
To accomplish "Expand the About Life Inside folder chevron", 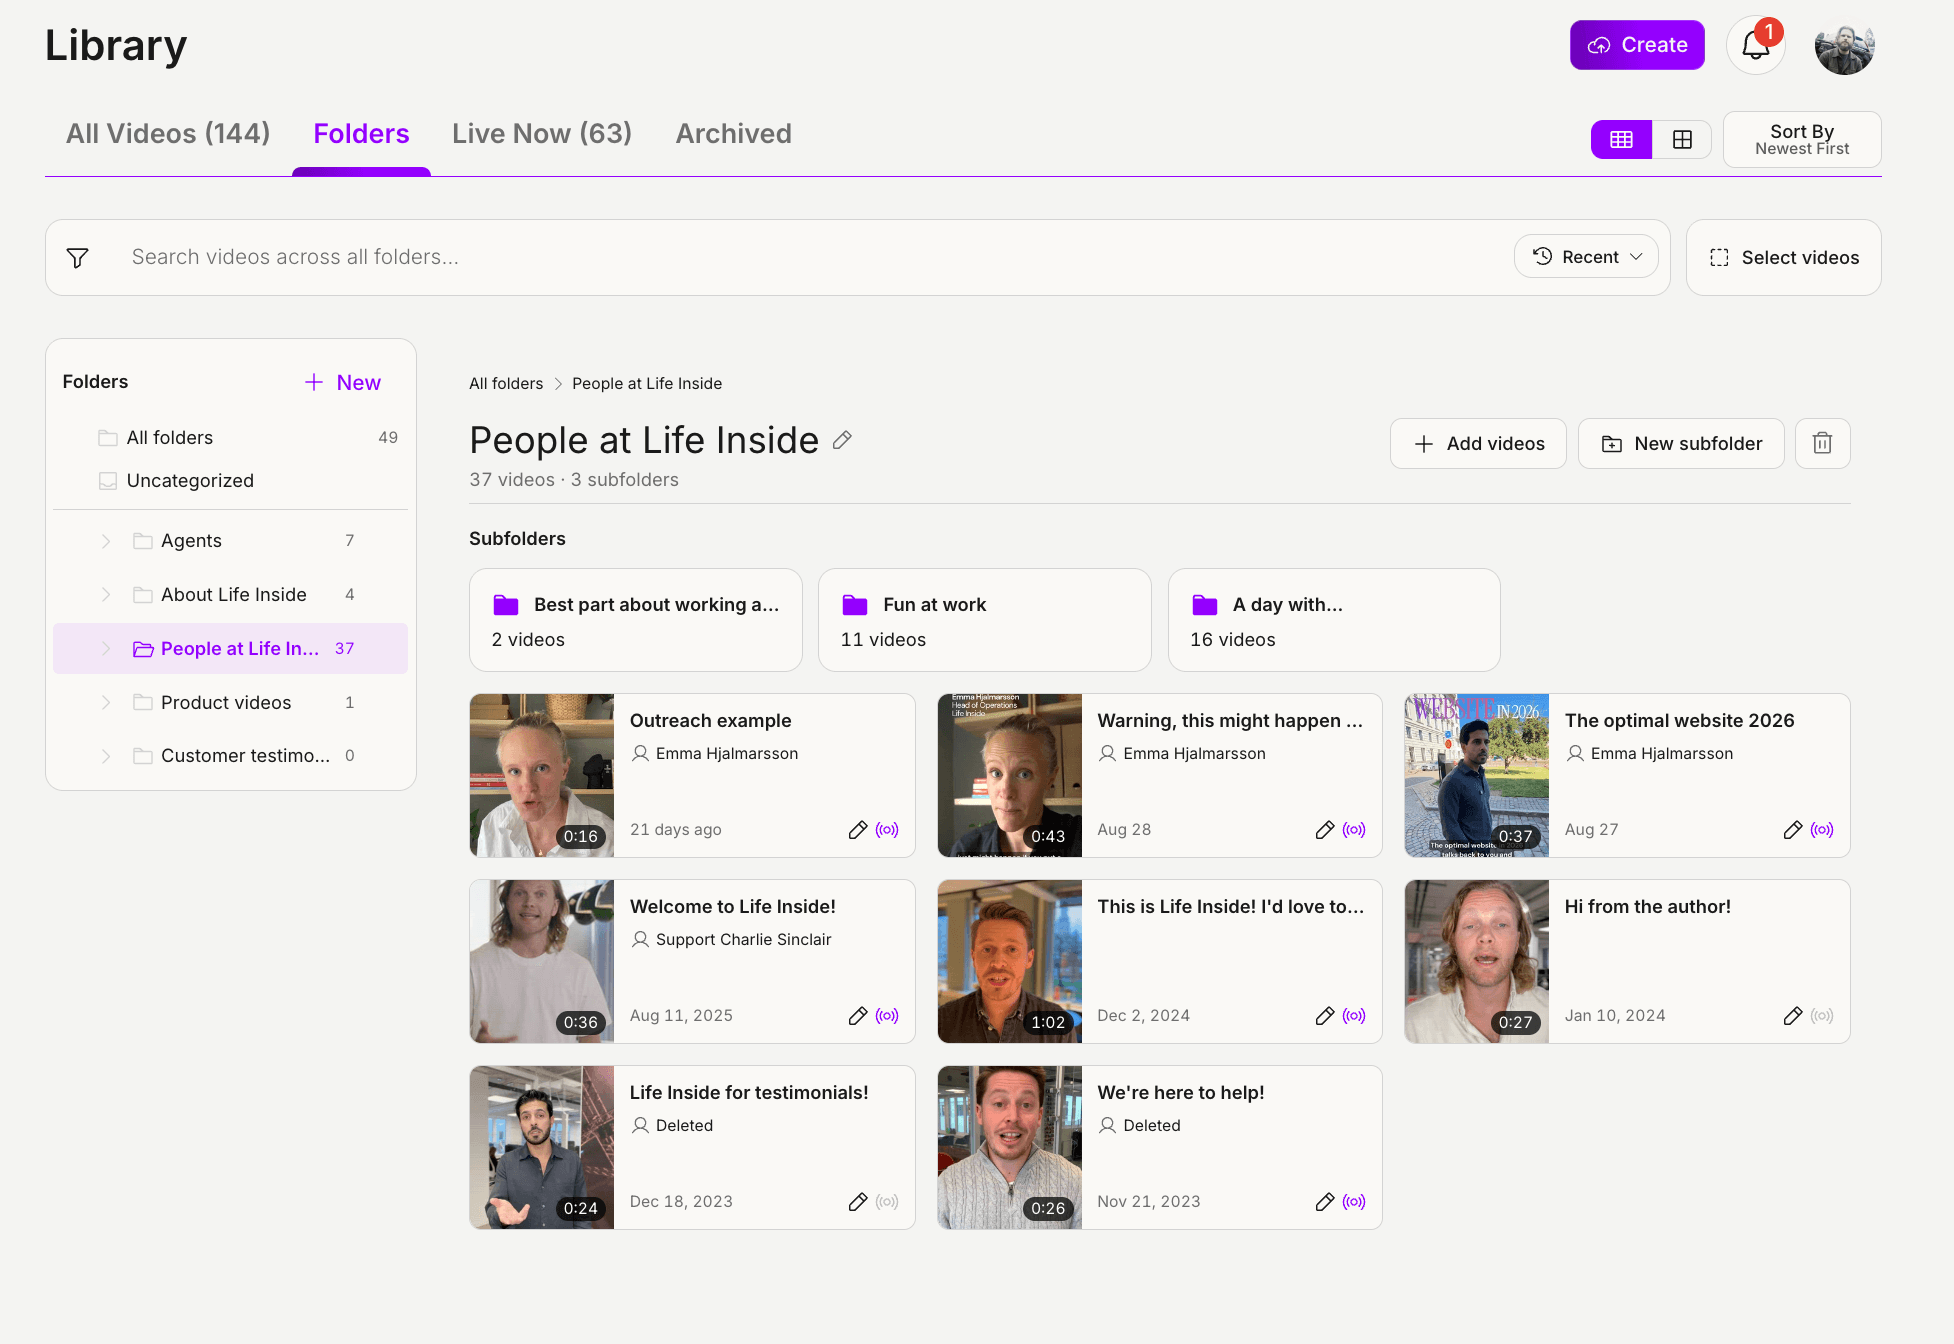I will pos(106,595).
